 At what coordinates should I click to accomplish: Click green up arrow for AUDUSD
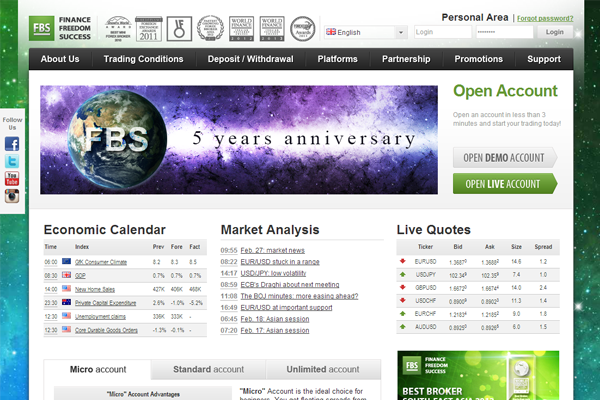click(403, 327)
